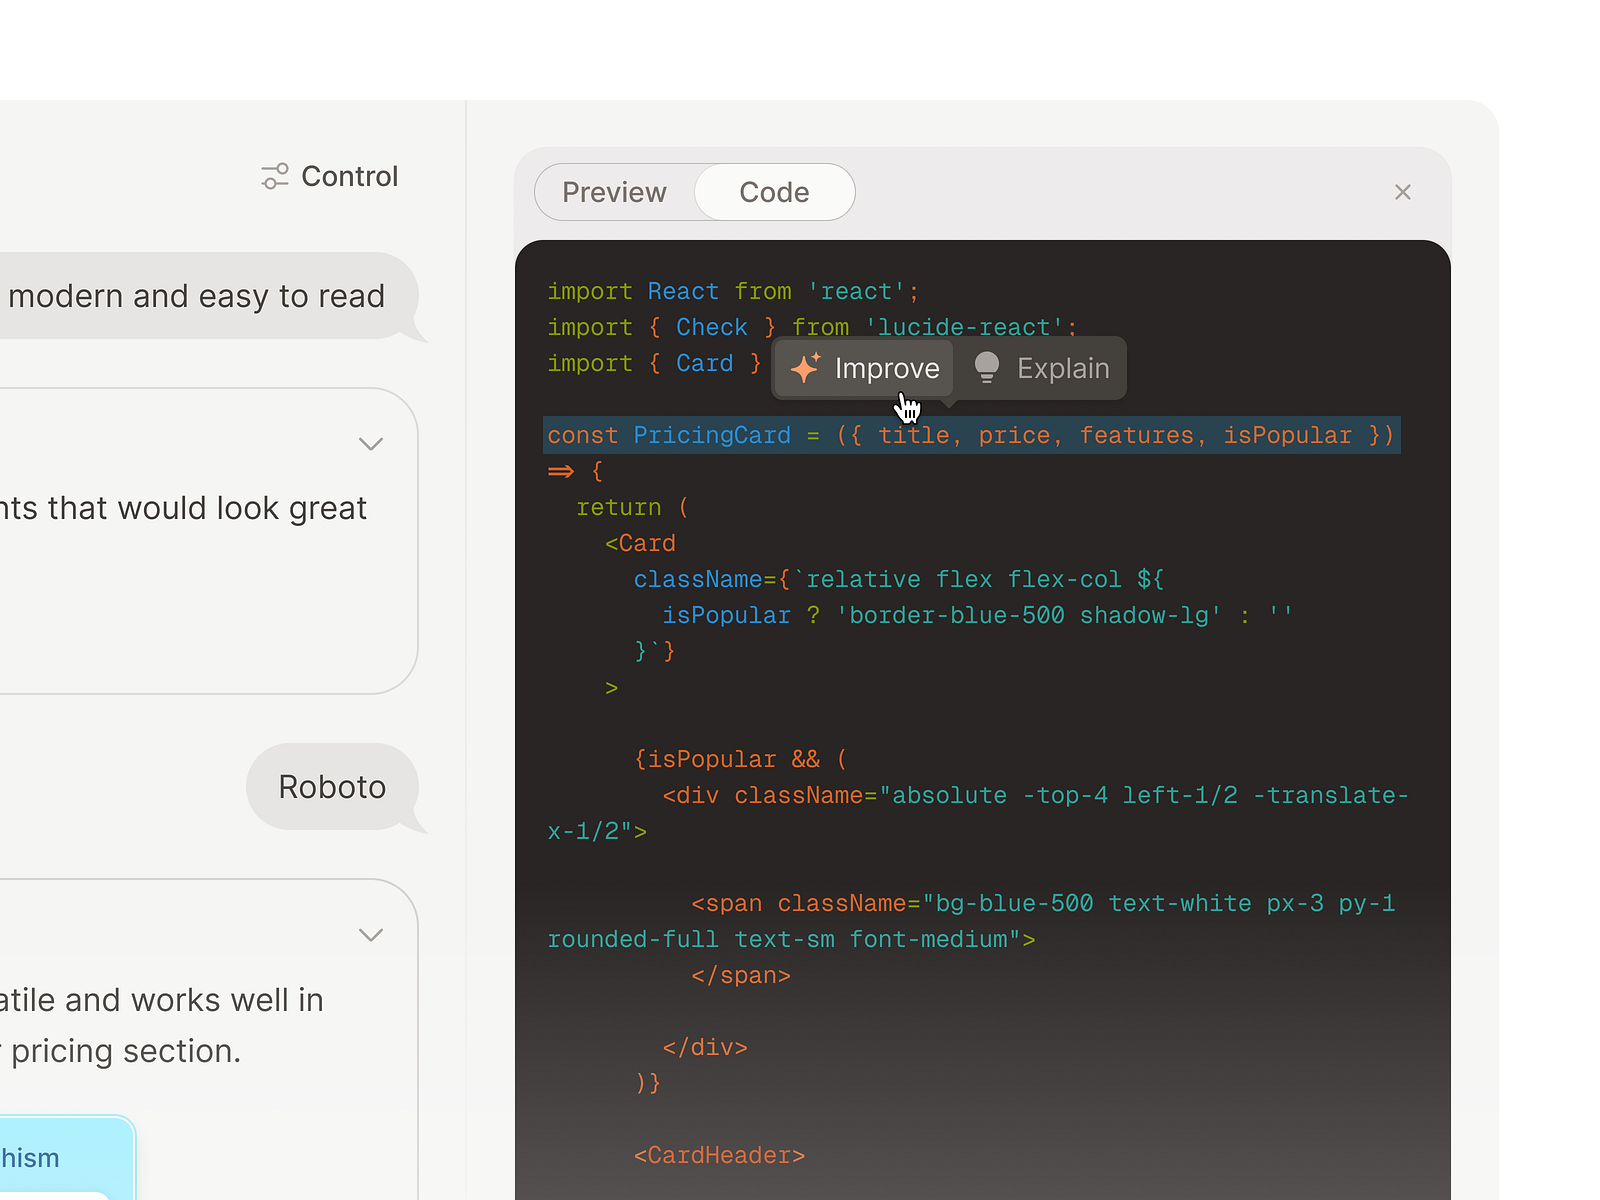Select the Code tab

click(775, 192)
